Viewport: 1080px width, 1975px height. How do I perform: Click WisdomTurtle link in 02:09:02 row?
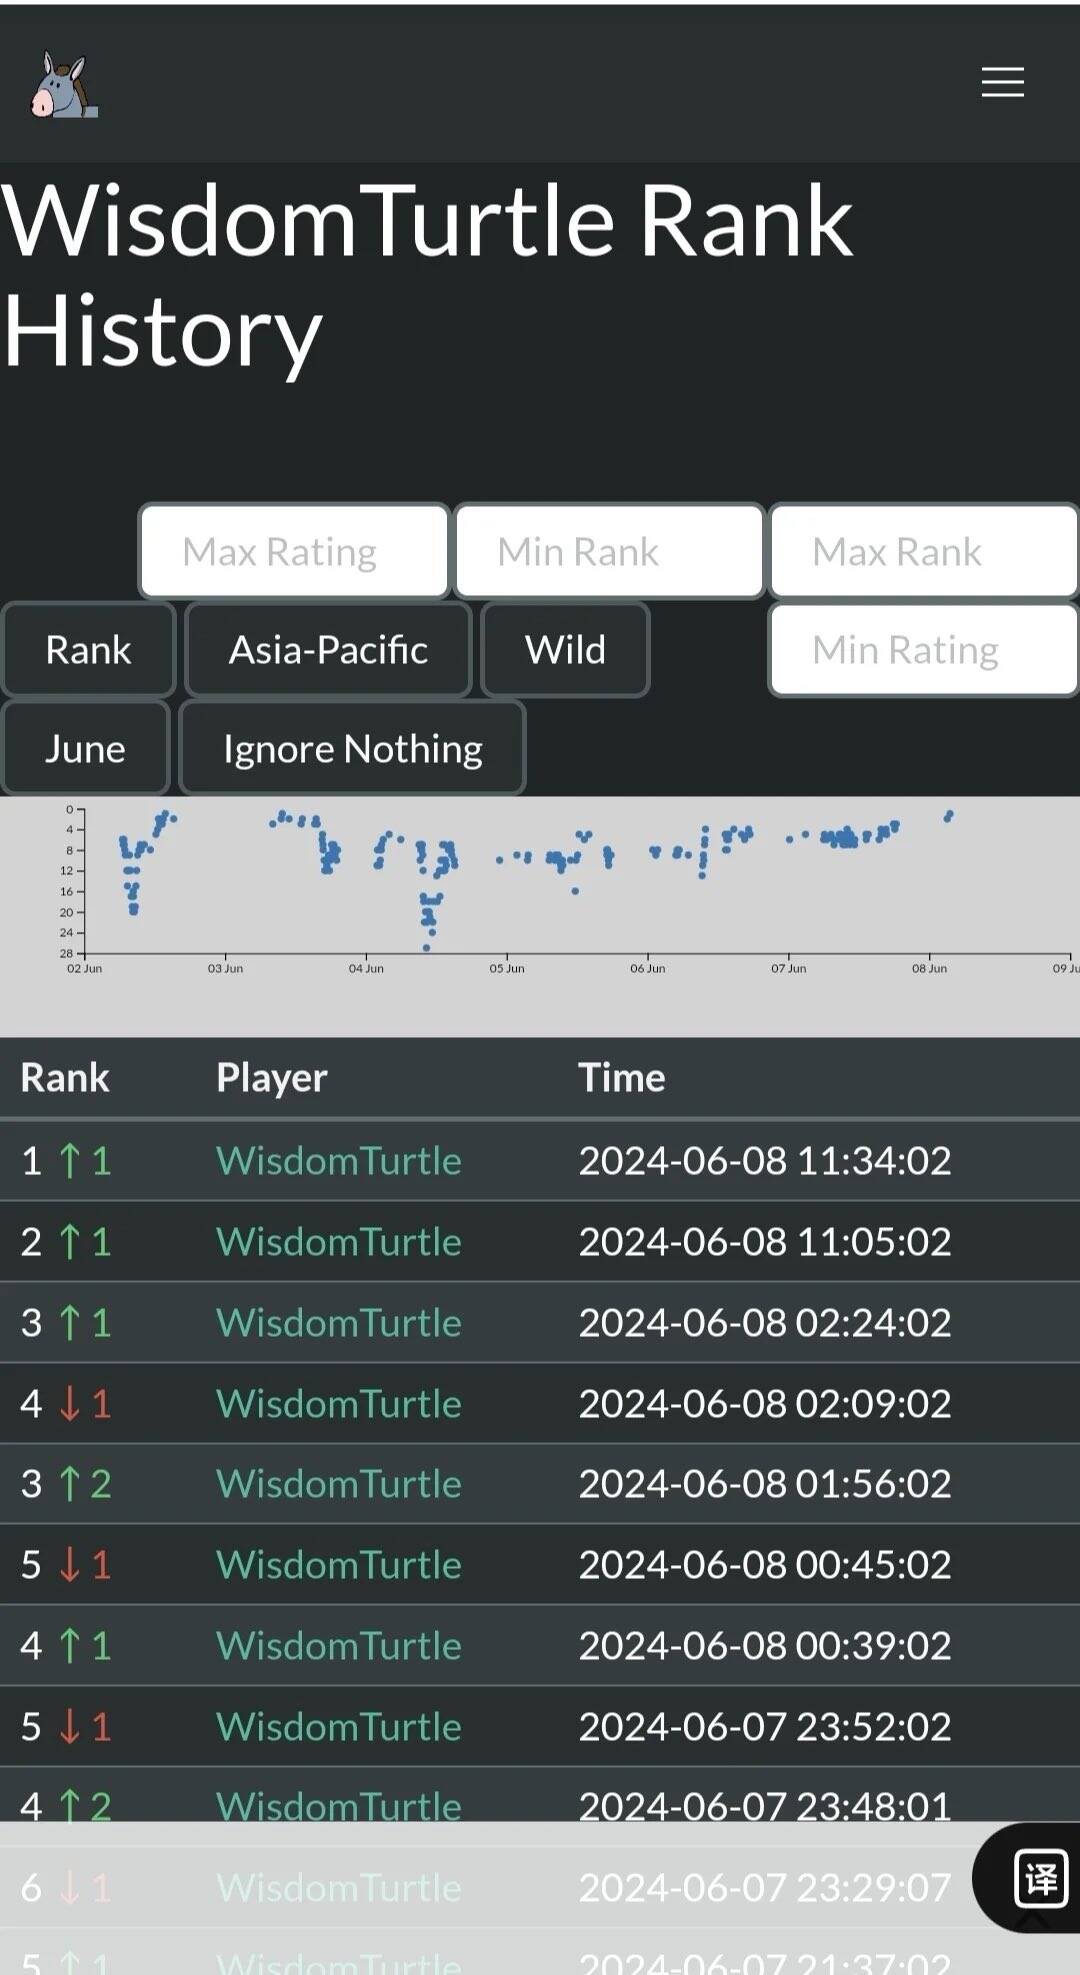[338, 1404]
